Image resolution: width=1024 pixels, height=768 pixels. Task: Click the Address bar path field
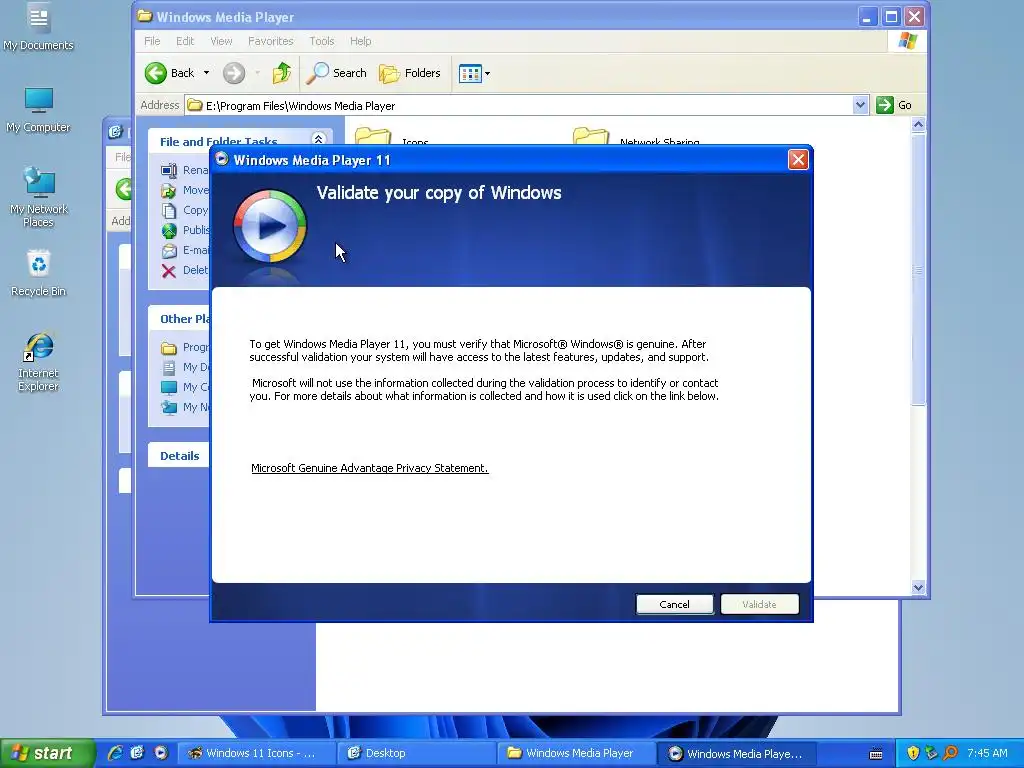coord(519,106)
